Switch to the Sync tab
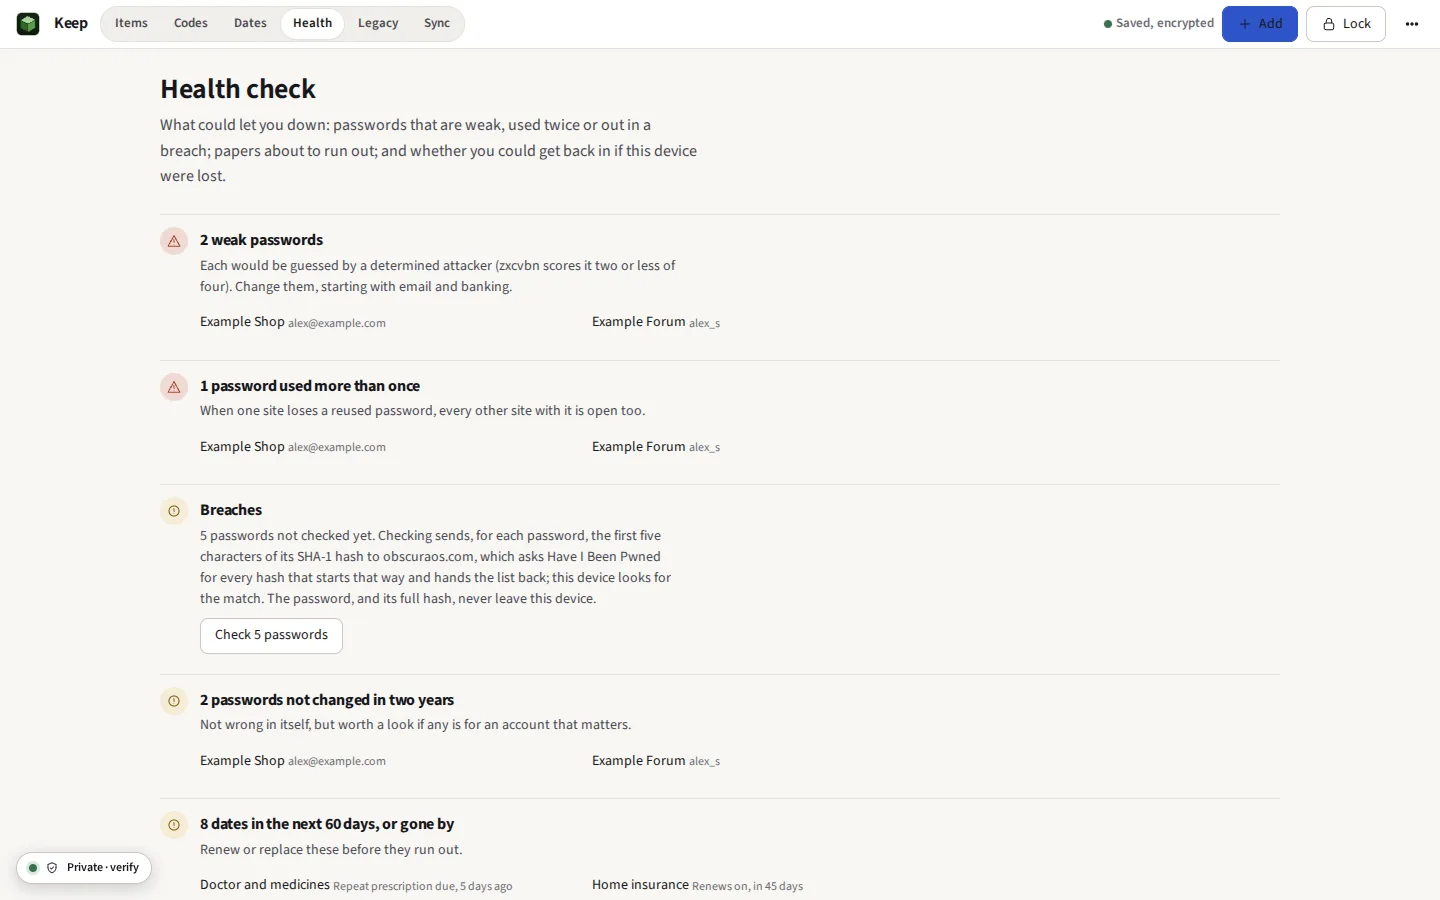Screen dimensions: 1440x900 tap(437, 23)
